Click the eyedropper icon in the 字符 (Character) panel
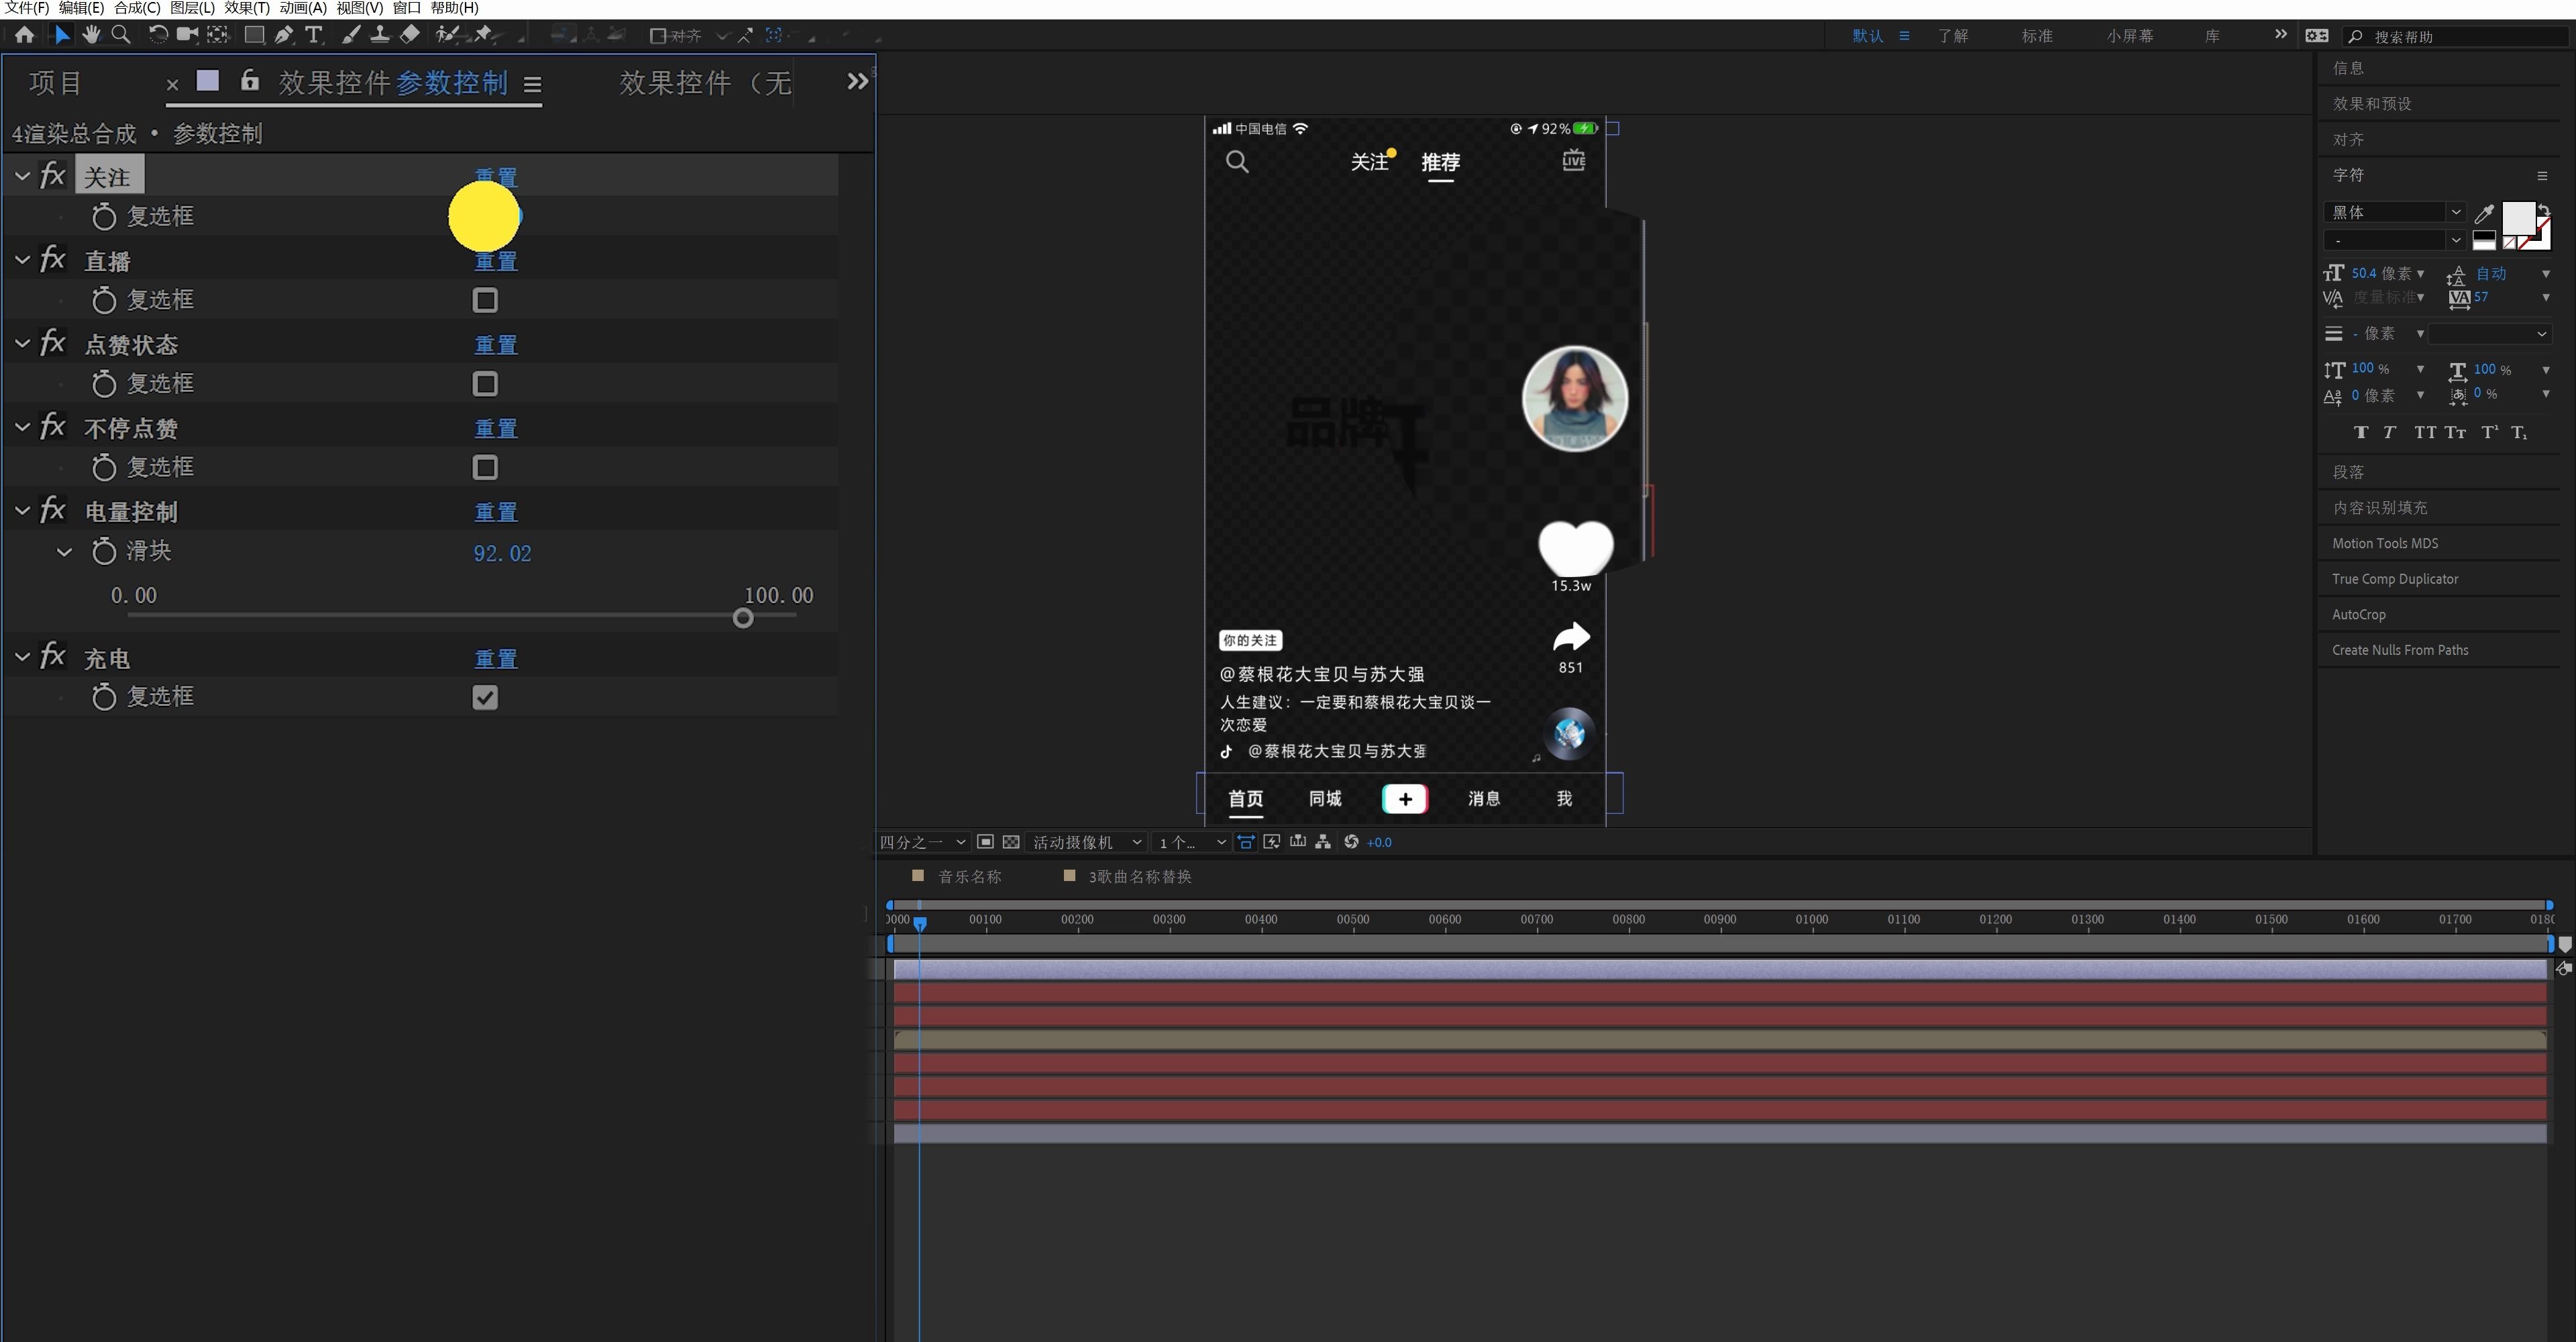This screenshot has width=2576, height=1342. [2484, 213]
